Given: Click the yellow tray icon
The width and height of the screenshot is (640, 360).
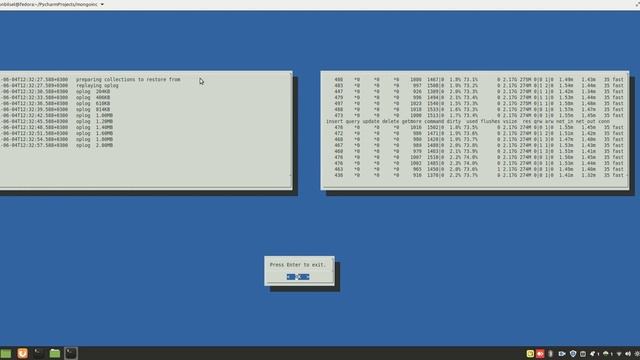Looking at the screenshot, I should [x=530, y=354].
